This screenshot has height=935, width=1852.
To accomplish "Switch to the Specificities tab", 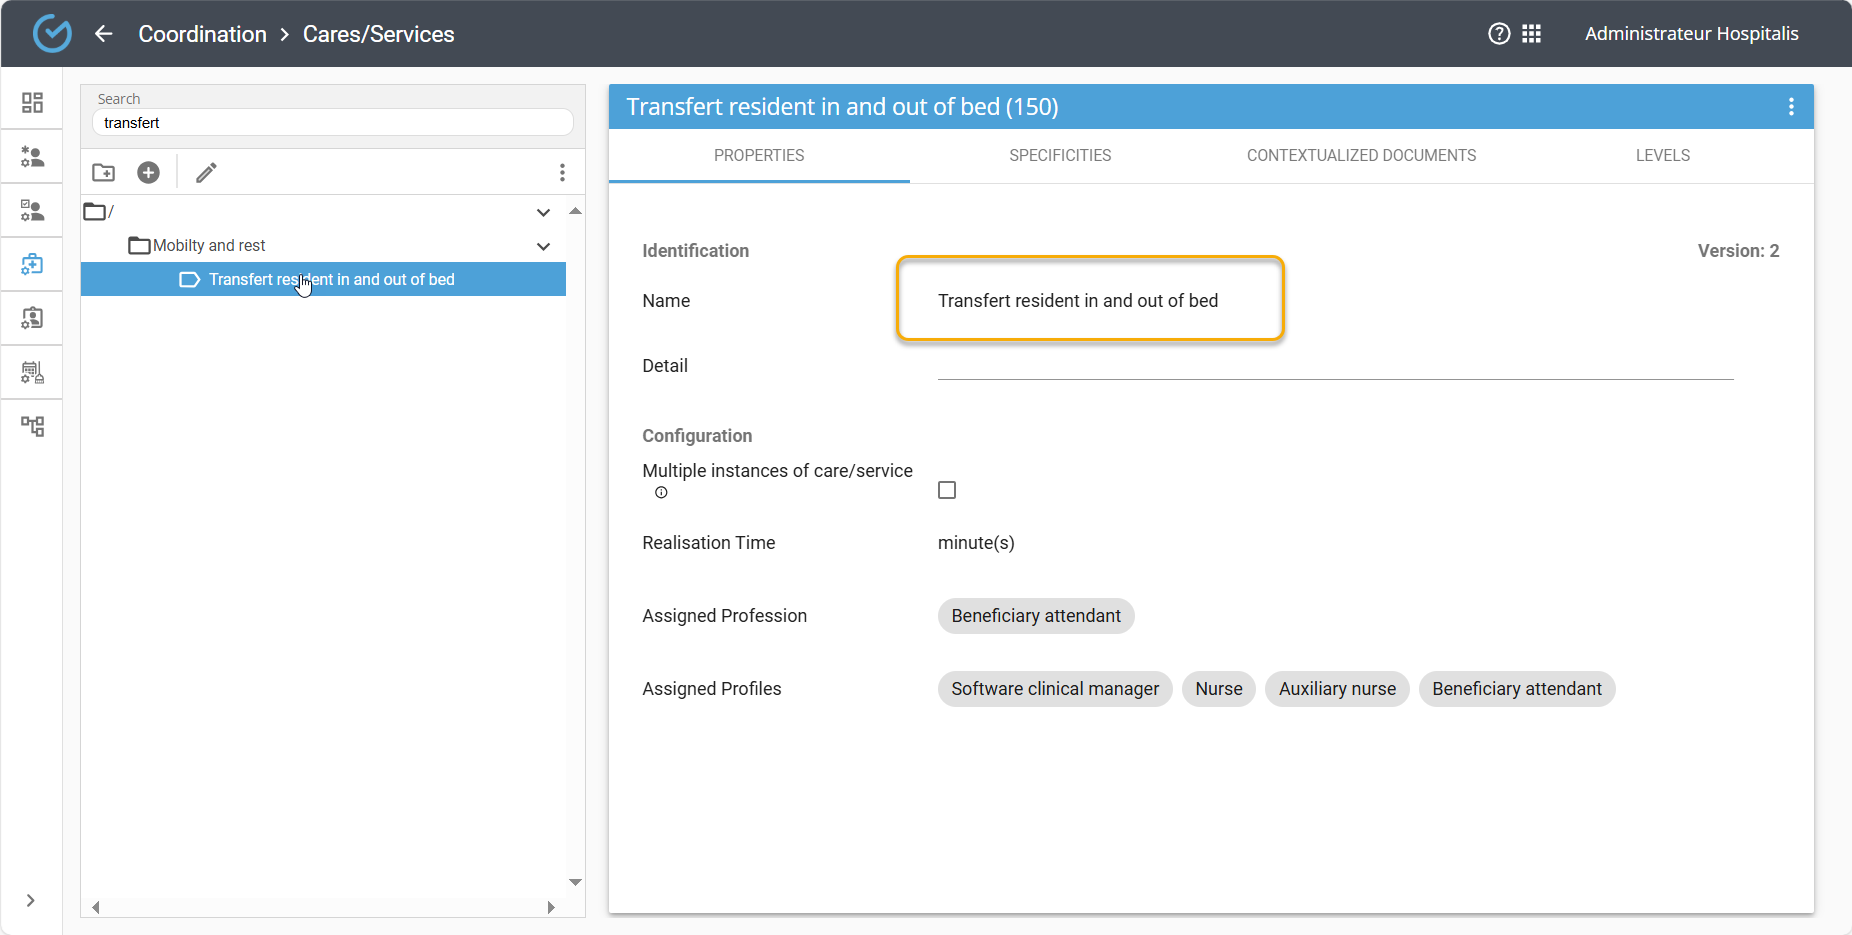I will pyautogui.click(x=1060, y=156).
